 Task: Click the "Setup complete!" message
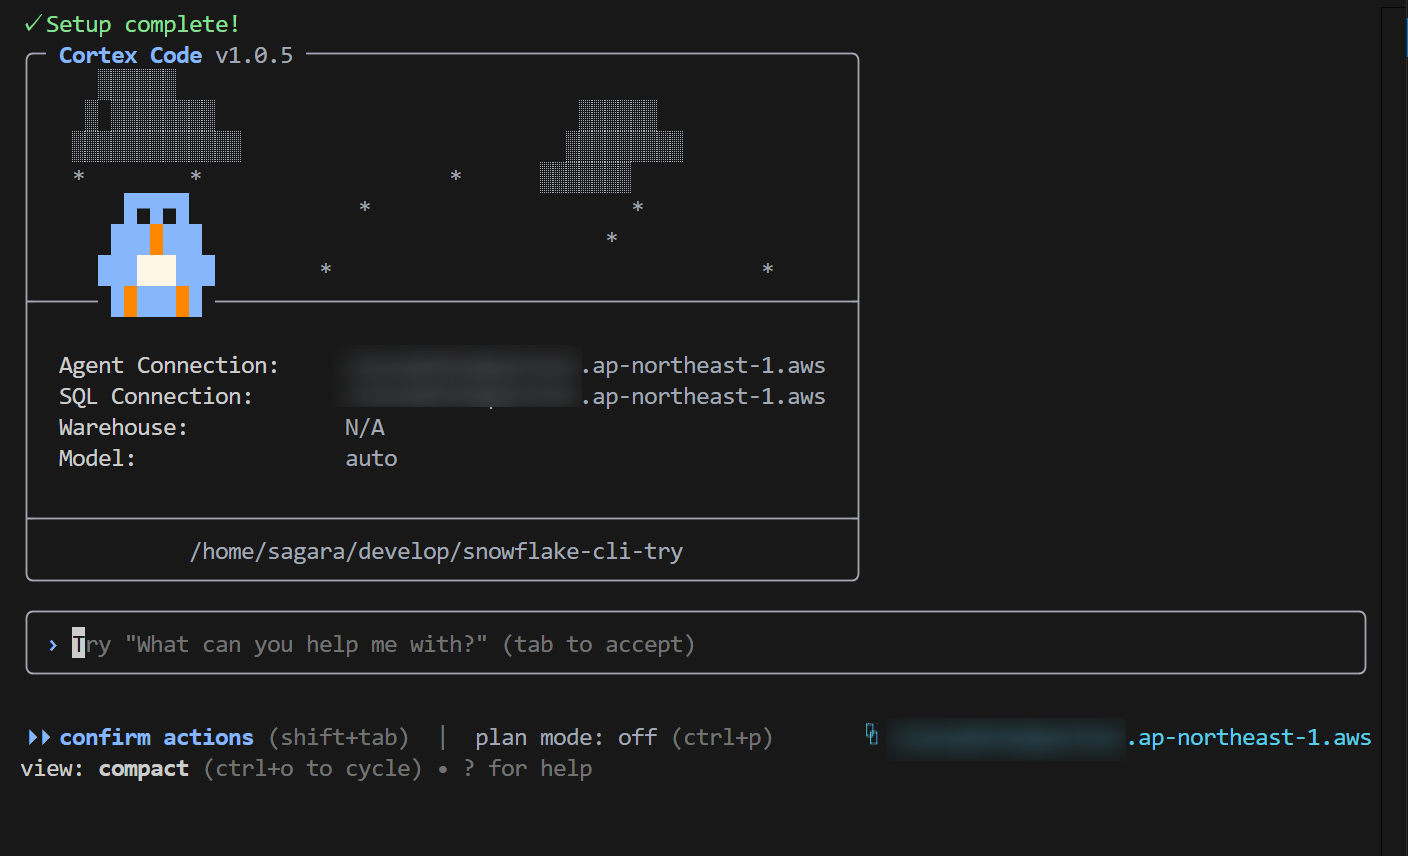pos(143,24)
